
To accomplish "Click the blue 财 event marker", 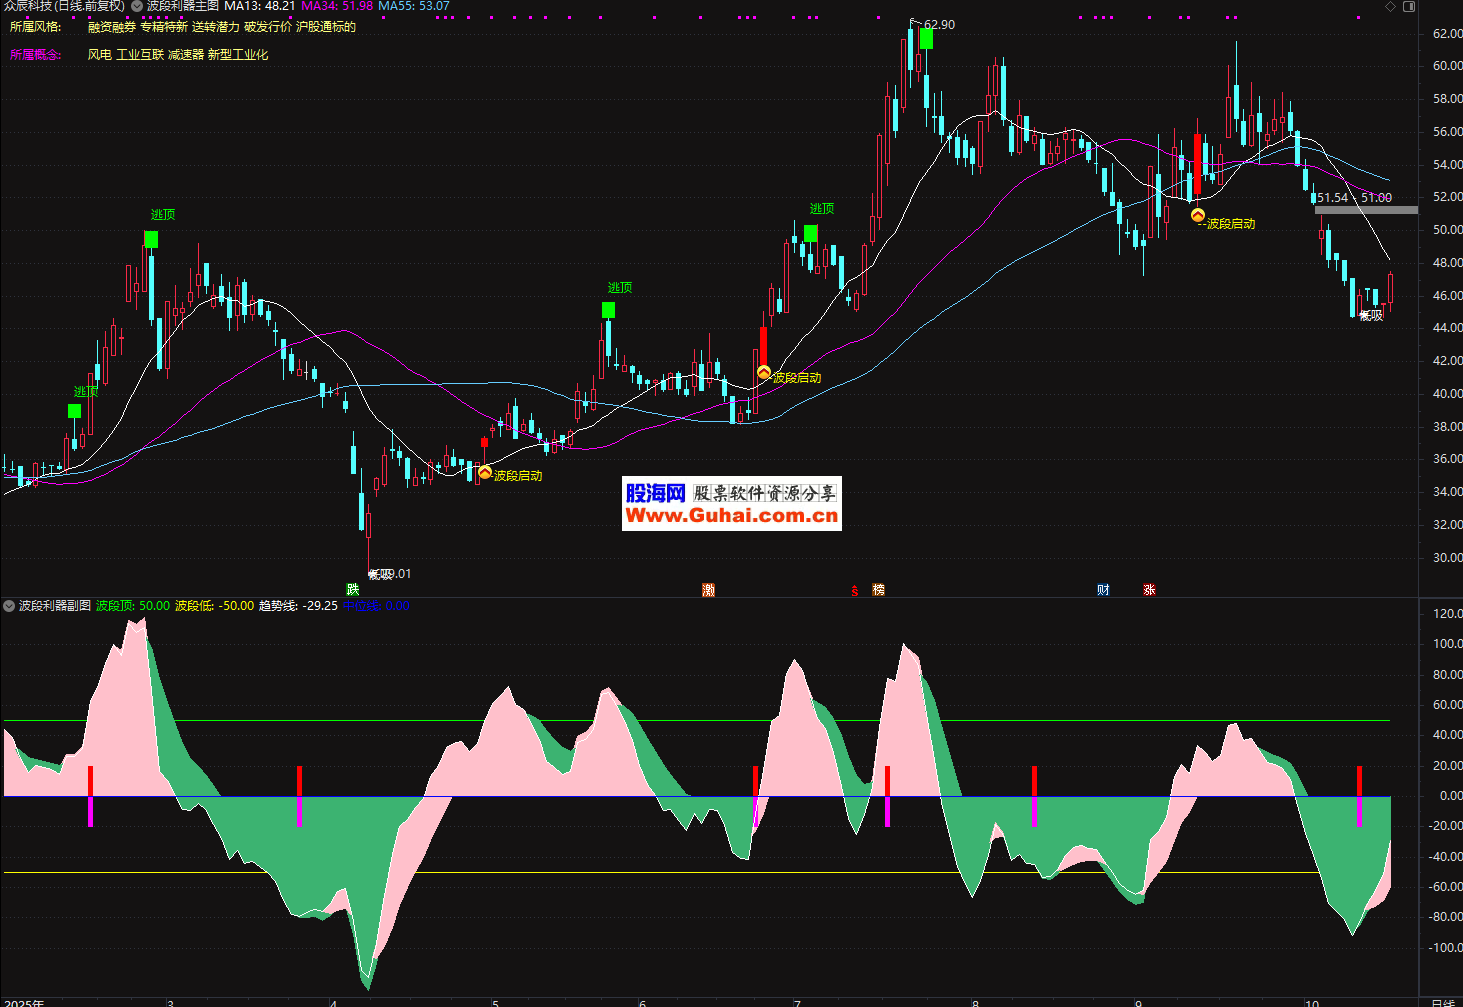I will [1103, 590].
